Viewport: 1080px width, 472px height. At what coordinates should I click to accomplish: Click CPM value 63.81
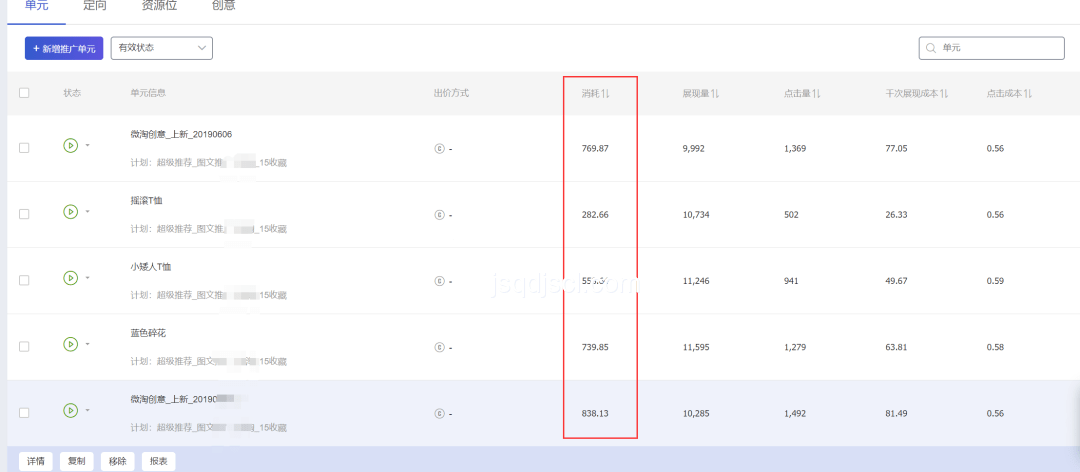click(x=897, y=347)
